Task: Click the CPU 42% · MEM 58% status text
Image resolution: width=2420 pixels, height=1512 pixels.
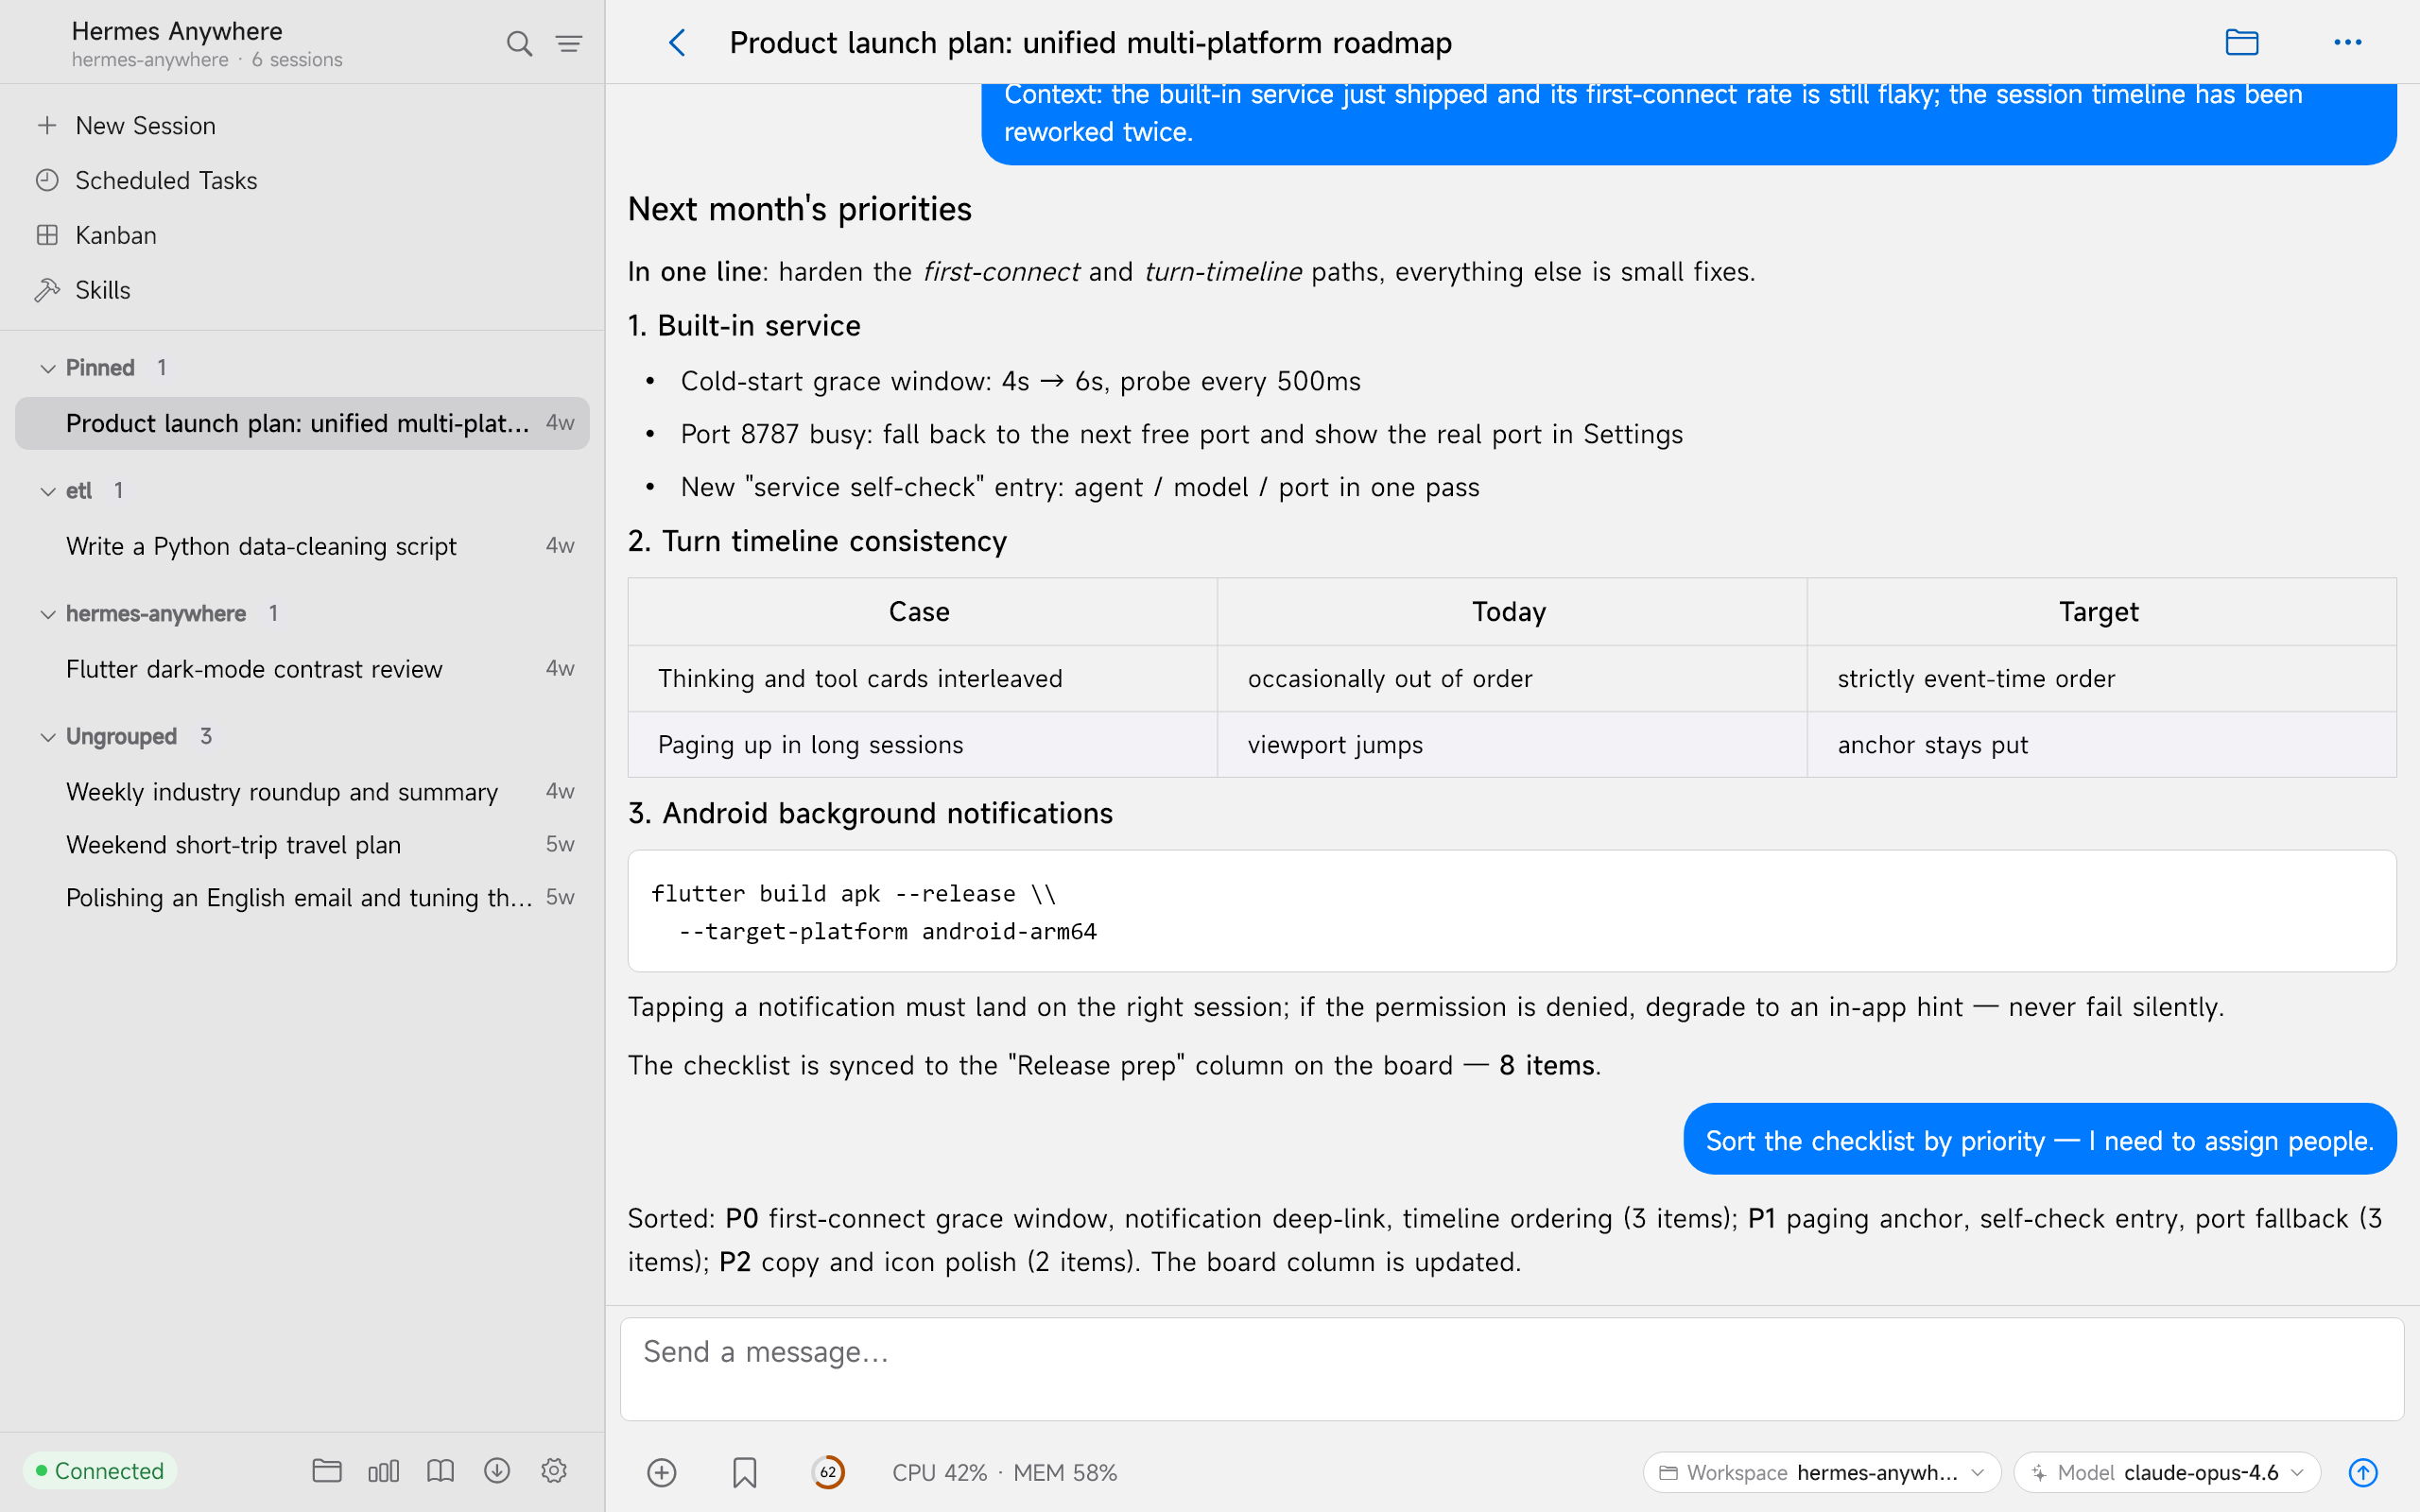Action: (x=1004, y=1472)
